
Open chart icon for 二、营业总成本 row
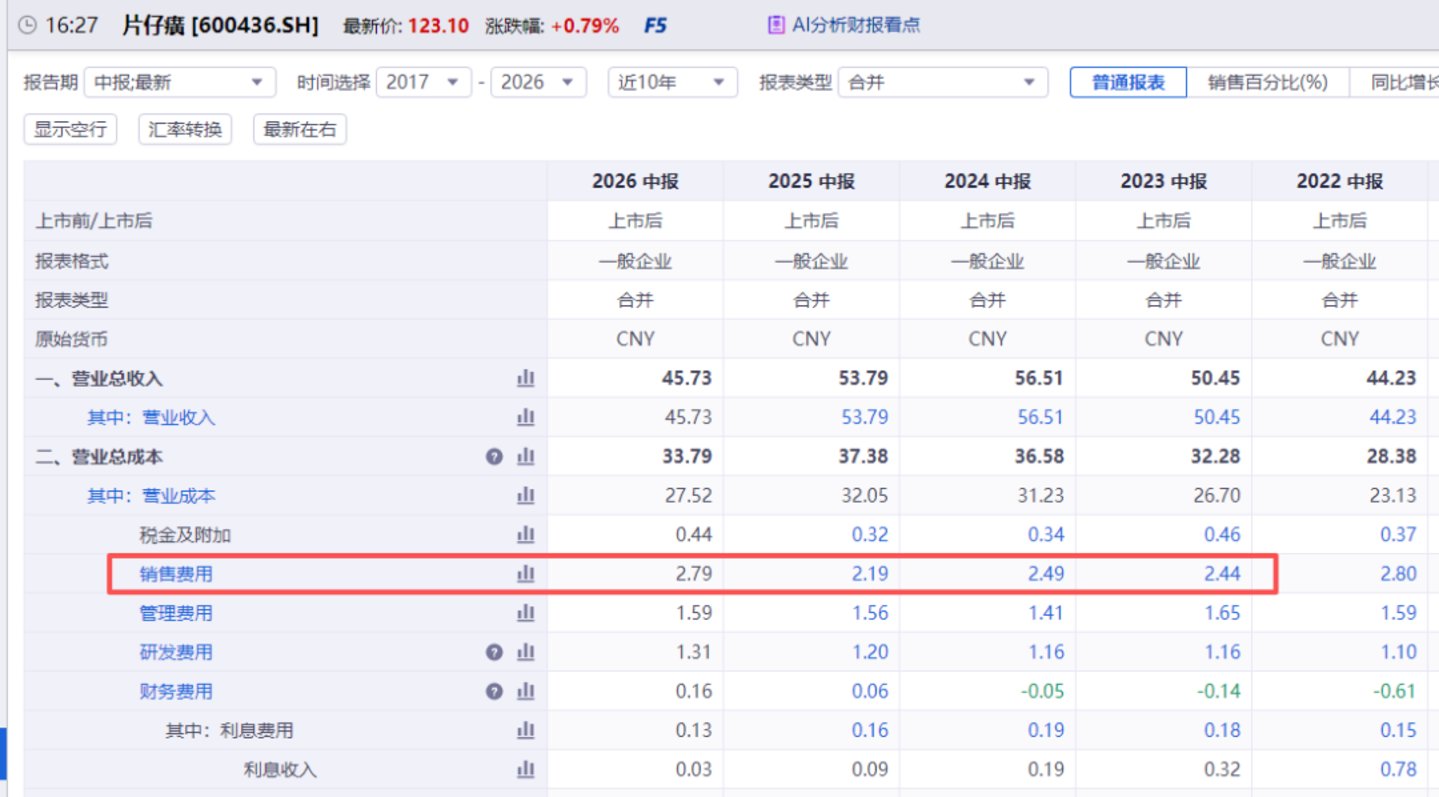[526, 457]
